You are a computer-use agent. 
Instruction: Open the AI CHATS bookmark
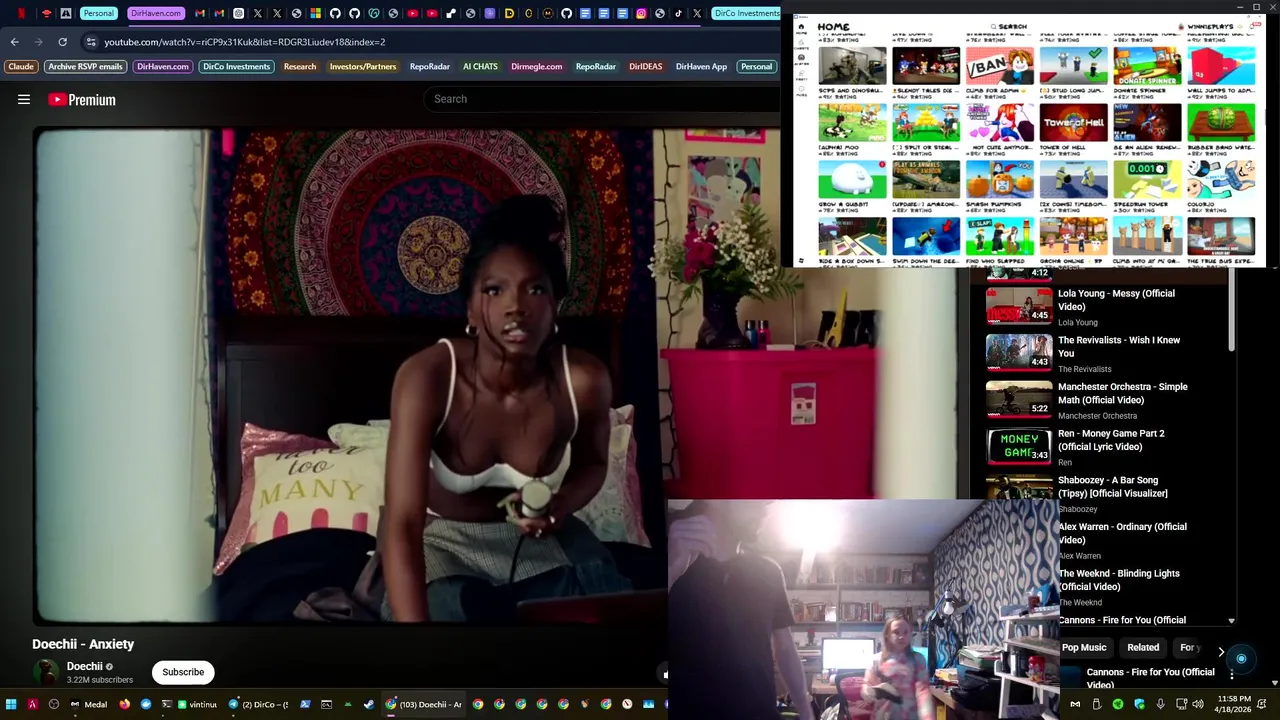[x=480, y=66]
